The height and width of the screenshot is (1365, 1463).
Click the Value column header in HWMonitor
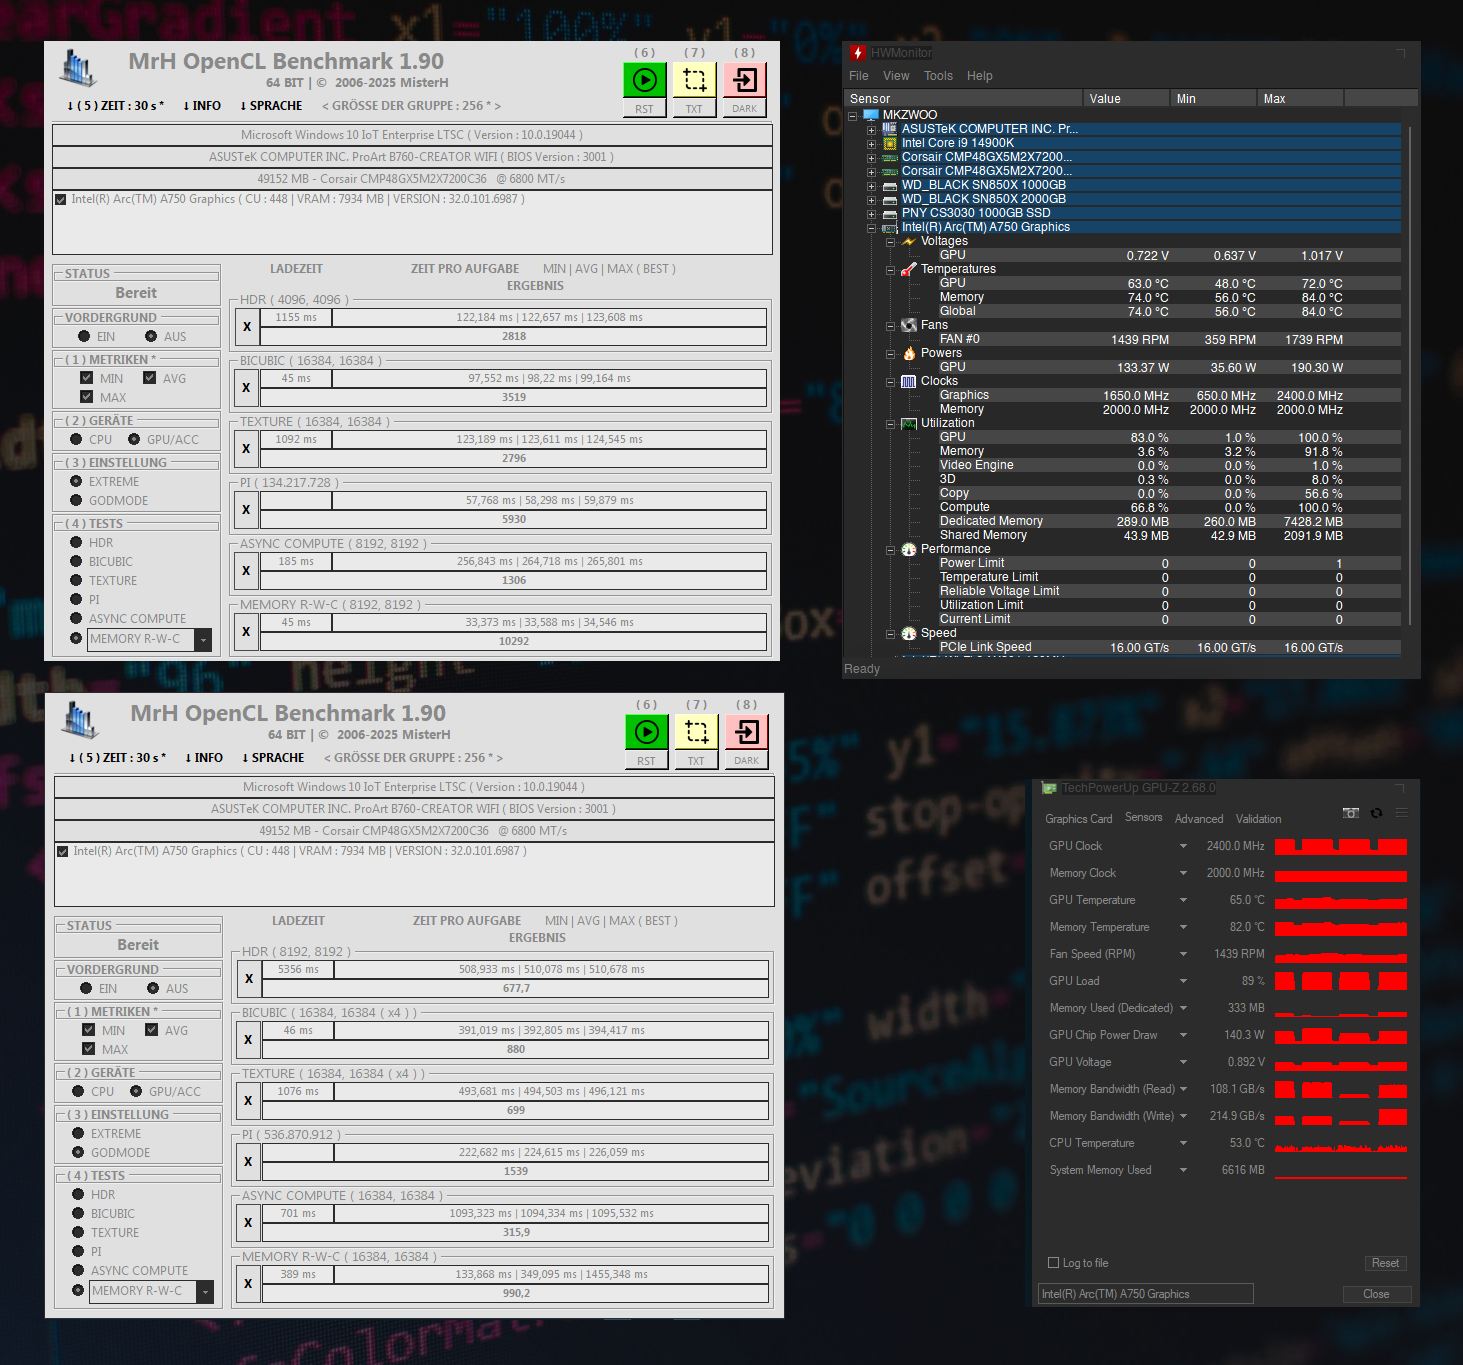pos(1126,98)
